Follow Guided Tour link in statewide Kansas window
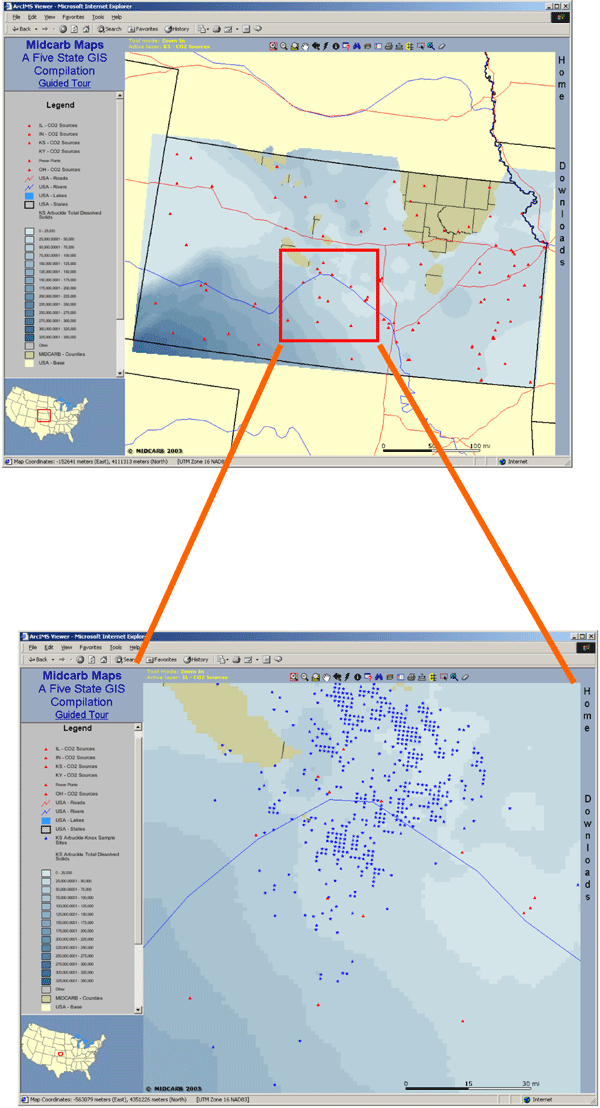This screenshot has width=600, height=1108. (x=64, y=83)
